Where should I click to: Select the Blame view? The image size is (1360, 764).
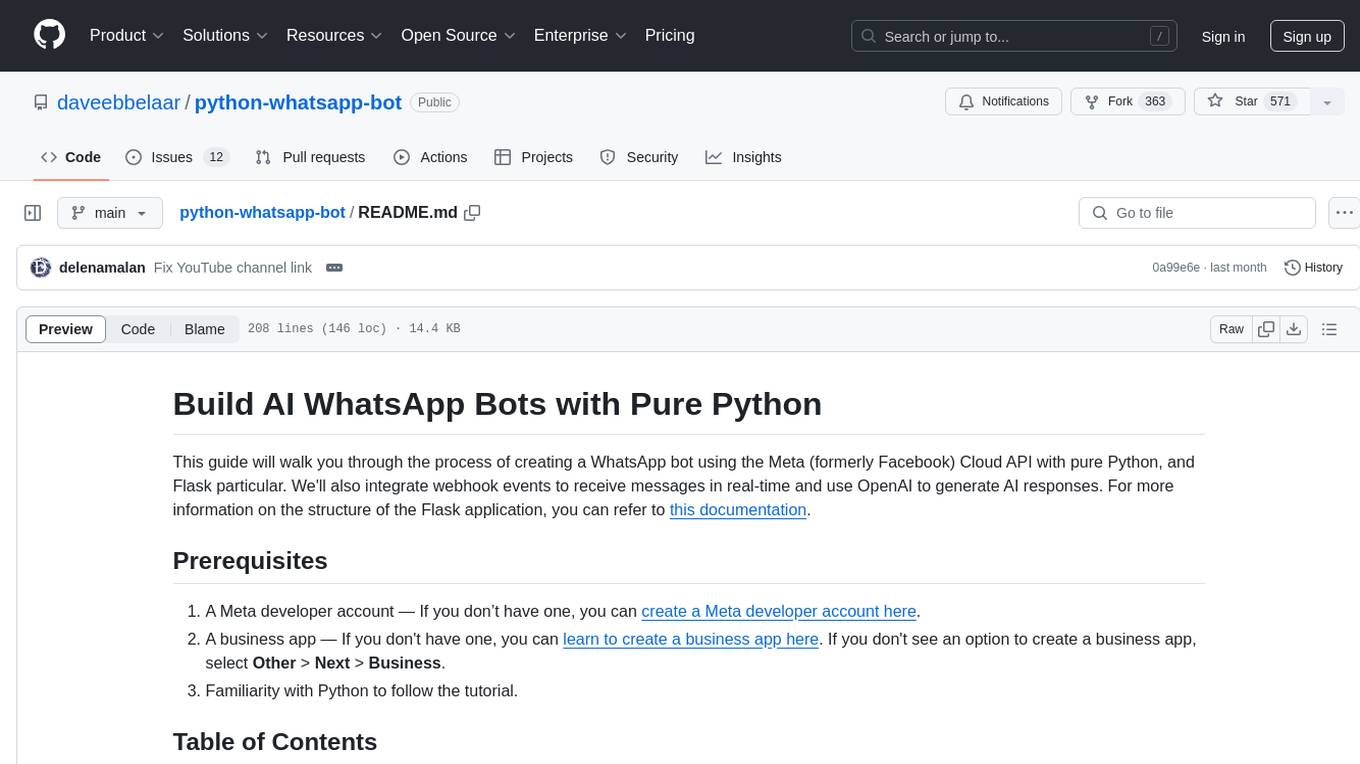coord(204,329)
